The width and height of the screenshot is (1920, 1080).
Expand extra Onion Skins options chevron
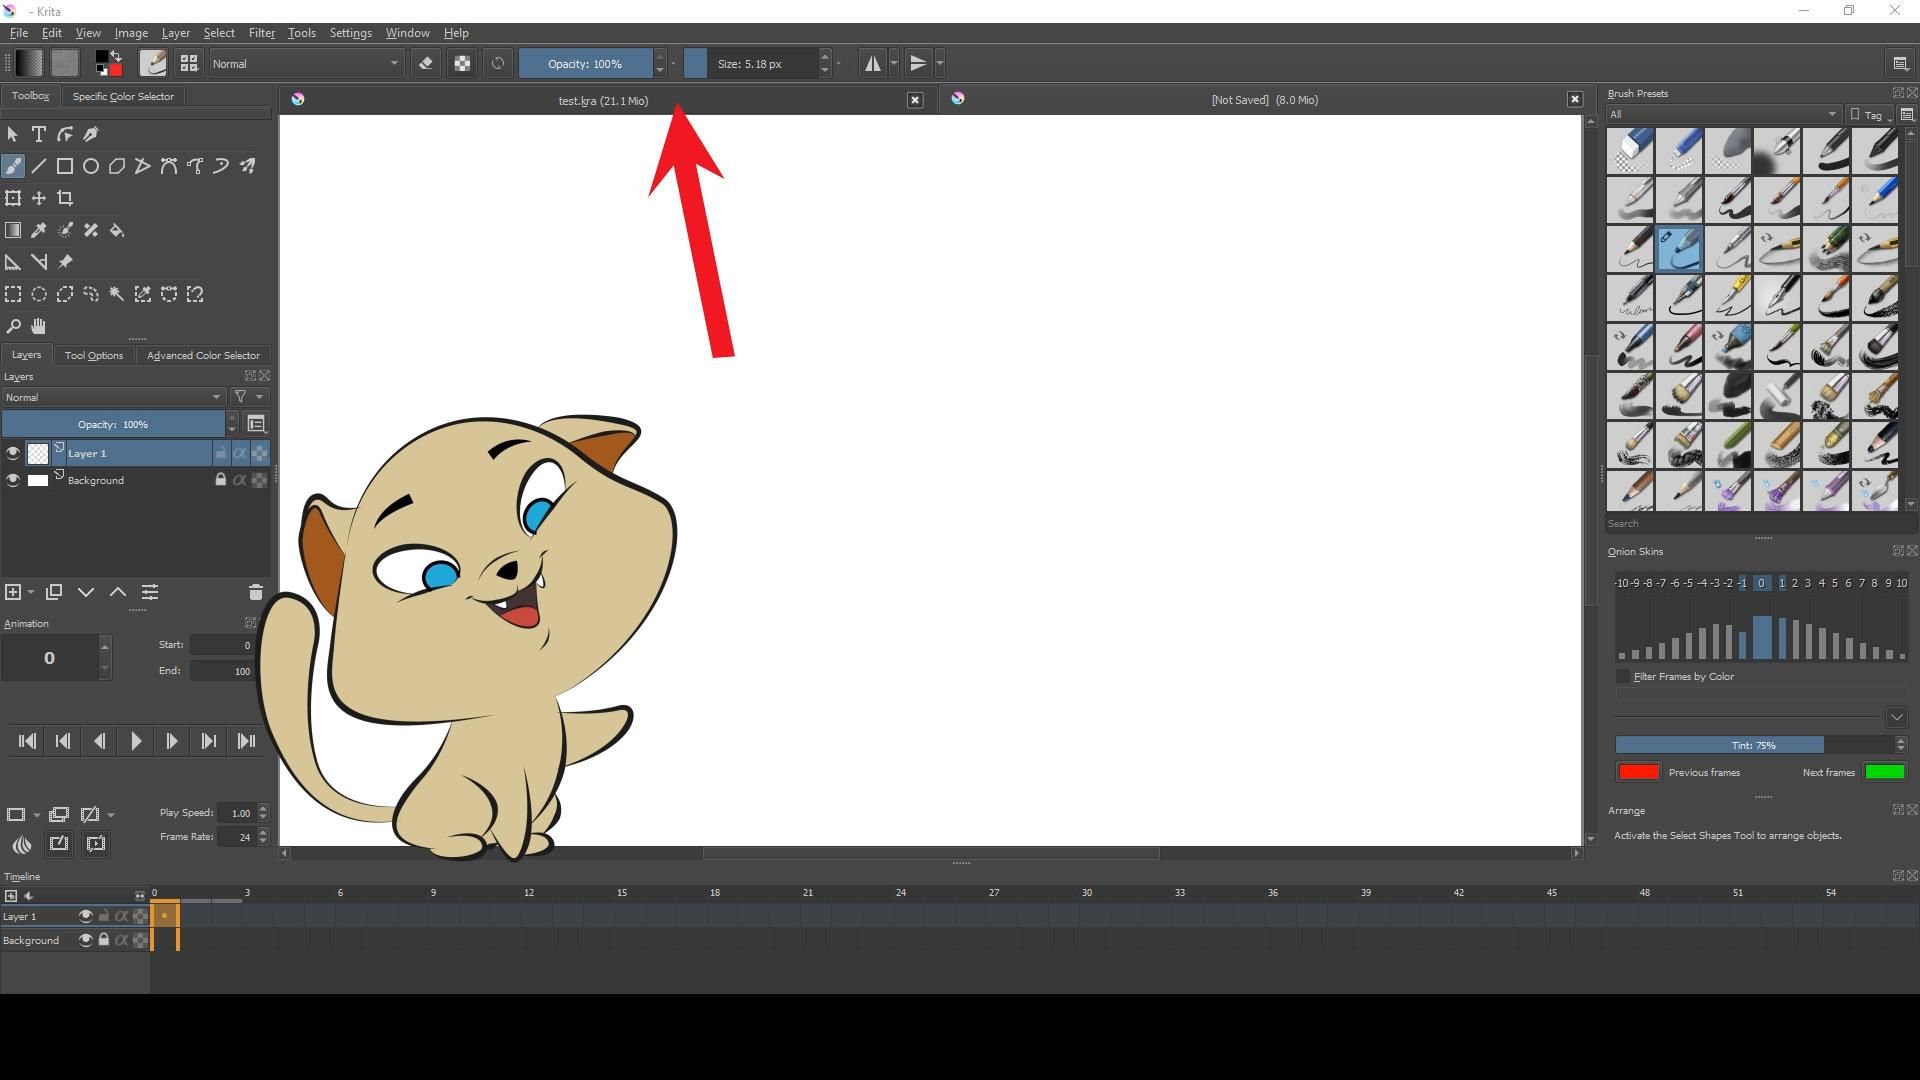(x=1898, y=717)
